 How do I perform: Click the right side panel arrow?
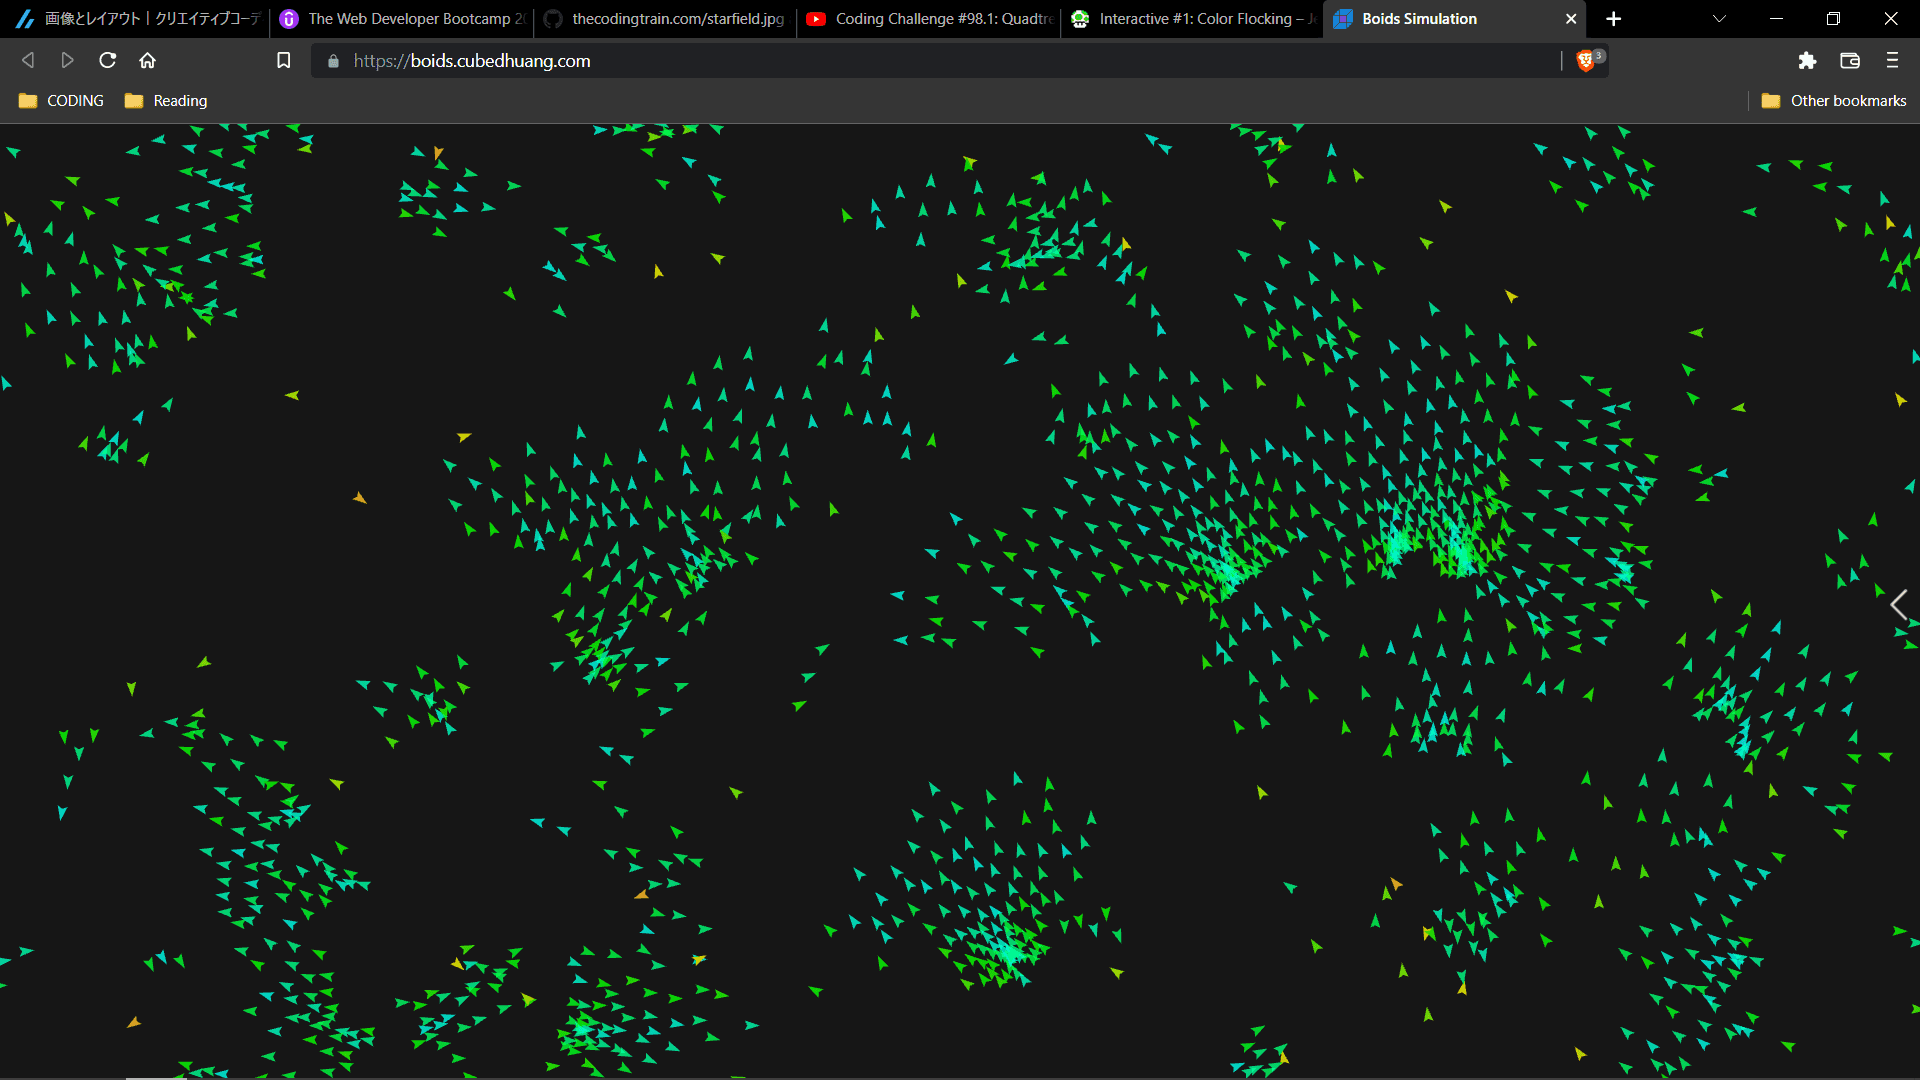1902,603
